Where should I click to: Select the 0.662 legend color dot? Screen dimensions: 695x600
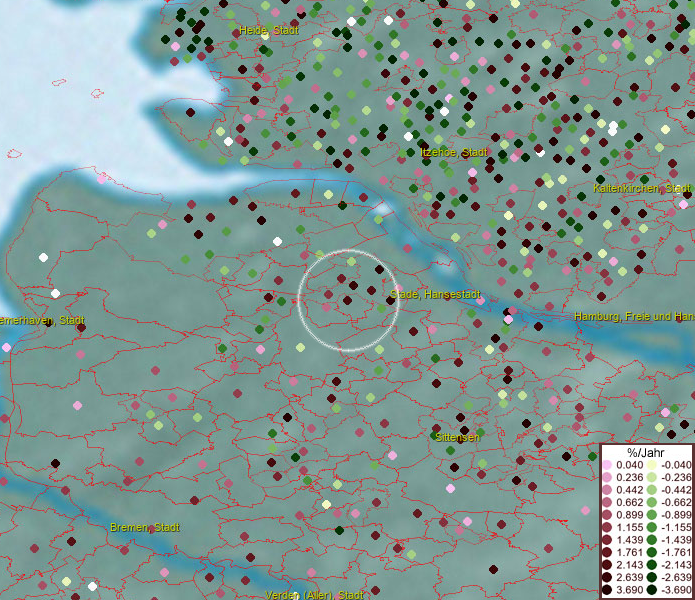click(607, 503)
